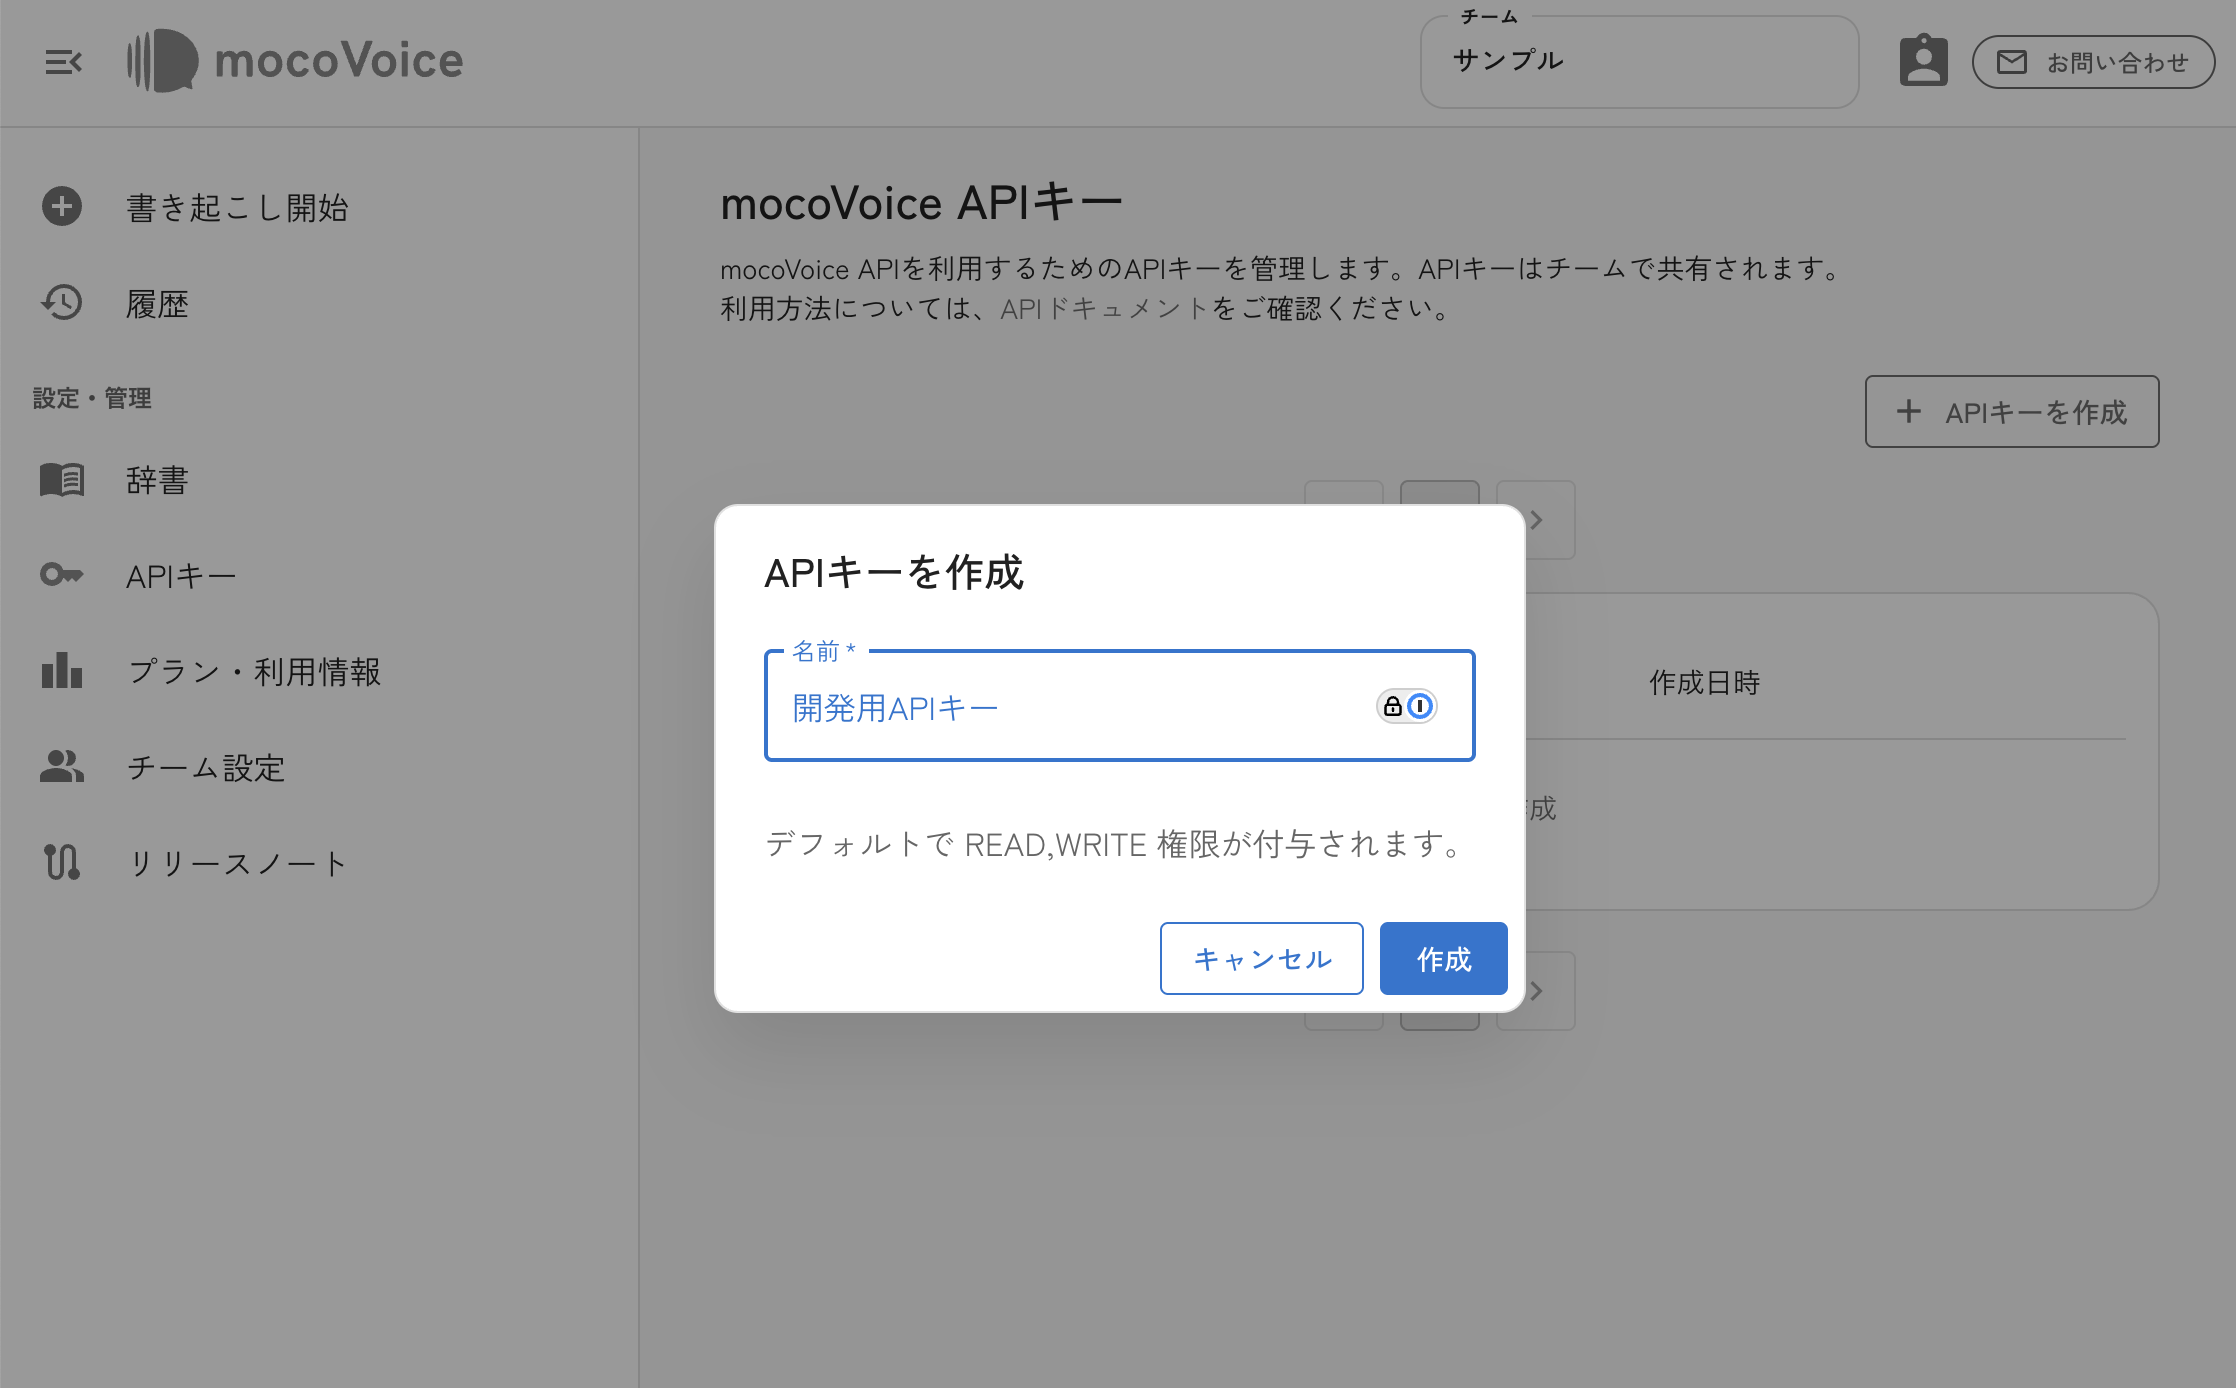Click the blue 作成 button
Screen dimensions: 2236x1388
(x=1444, y=959)
